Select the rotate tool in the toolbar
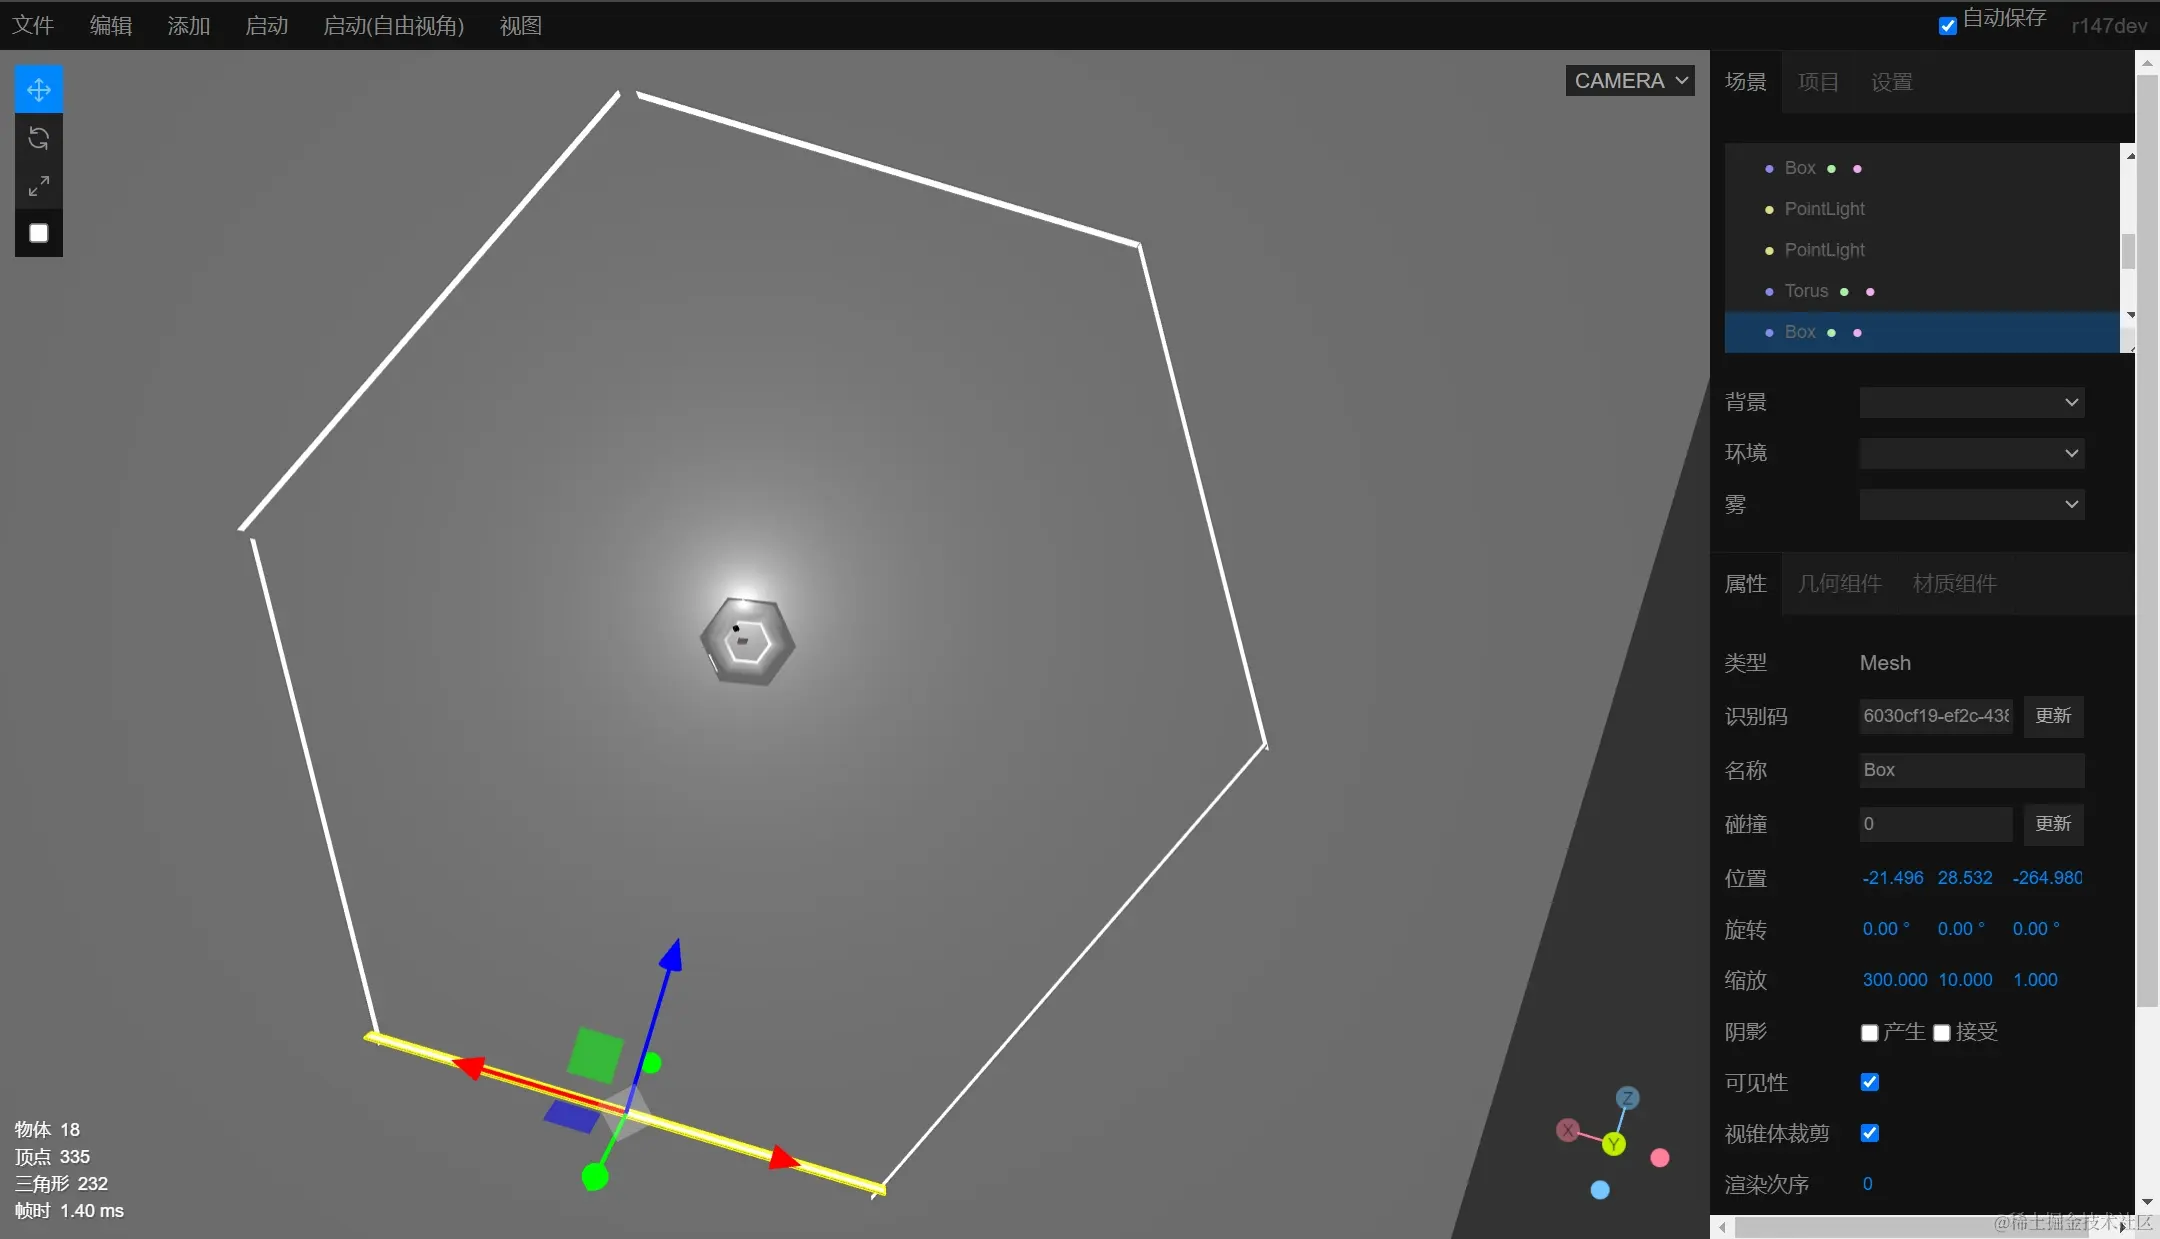Screen dimensions: 2160x1239 tap(39, 138)
